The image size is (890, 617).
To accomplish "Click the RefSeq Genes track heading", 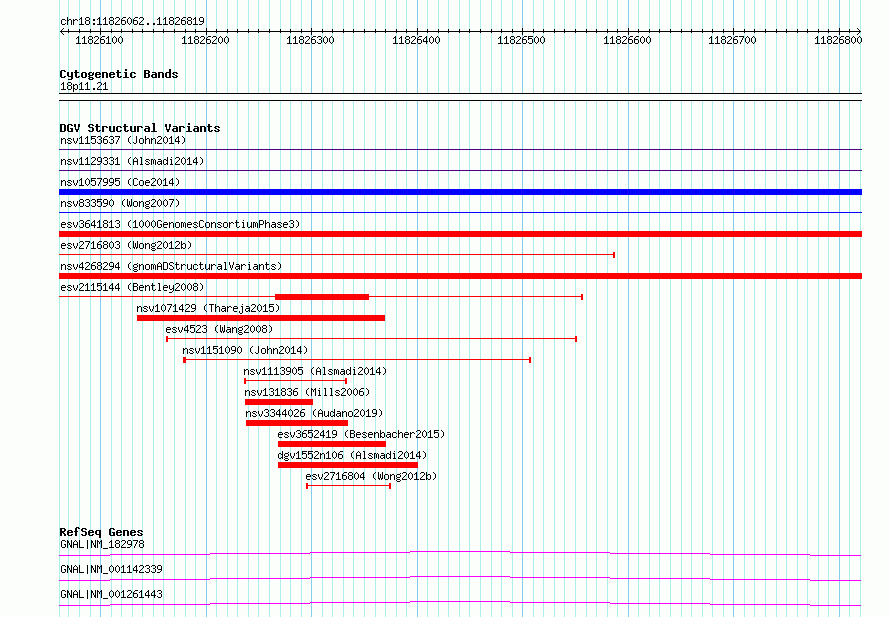I will click(x=101, y=532).
